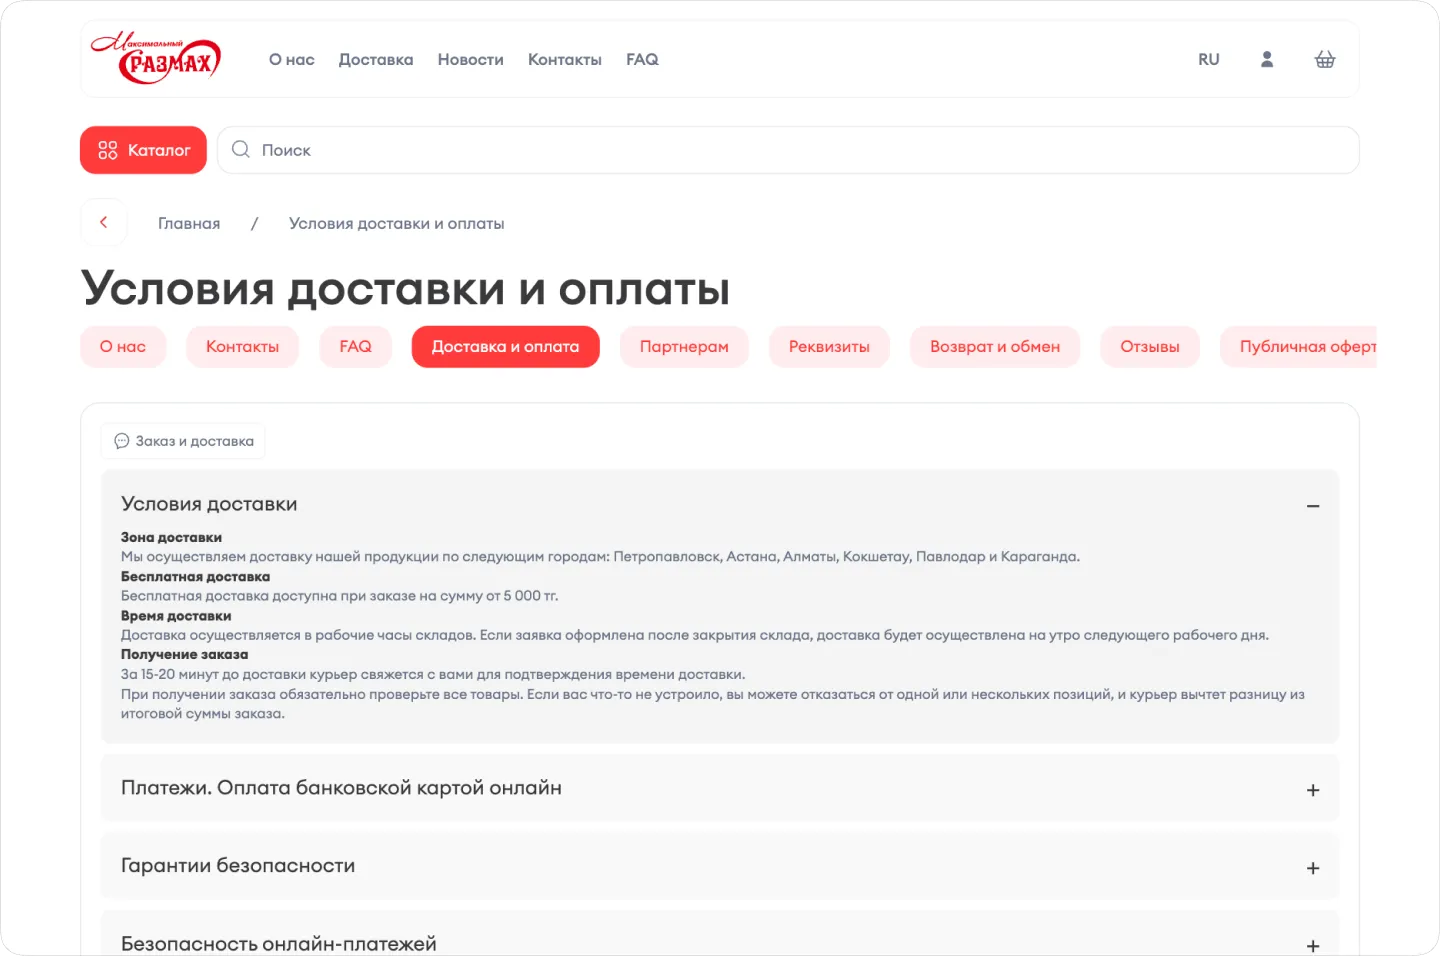
Task: Click the Возврат и обмен button
Action: [x=995, y=346]
